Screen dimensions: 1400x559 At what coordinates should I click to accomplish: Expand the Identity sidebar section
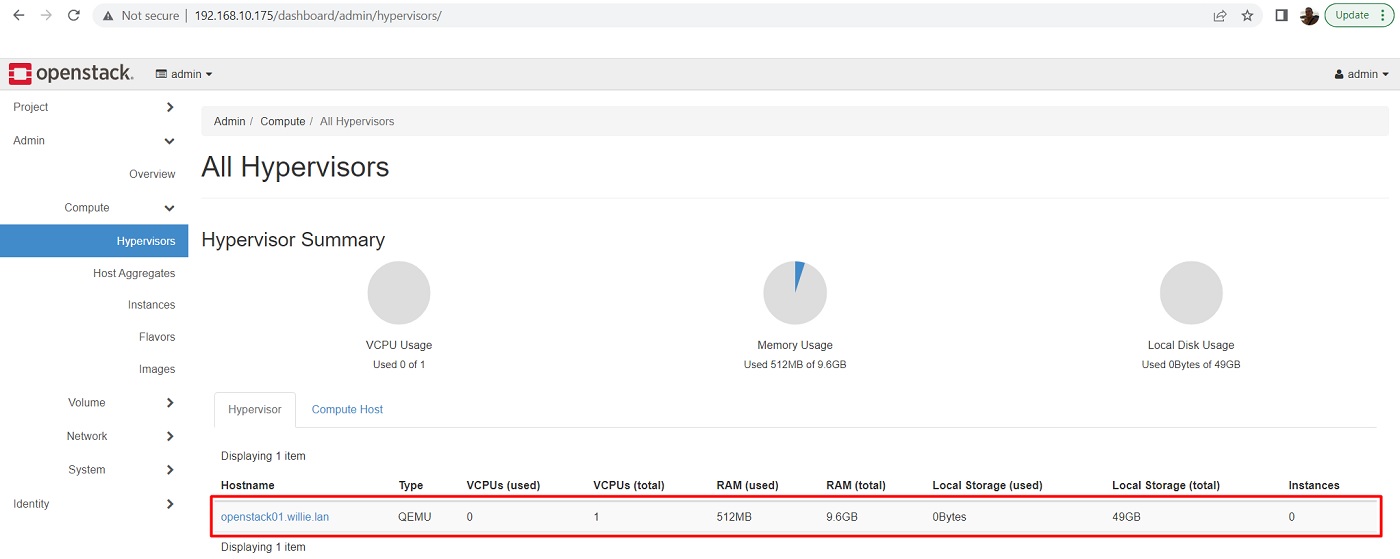94,504
